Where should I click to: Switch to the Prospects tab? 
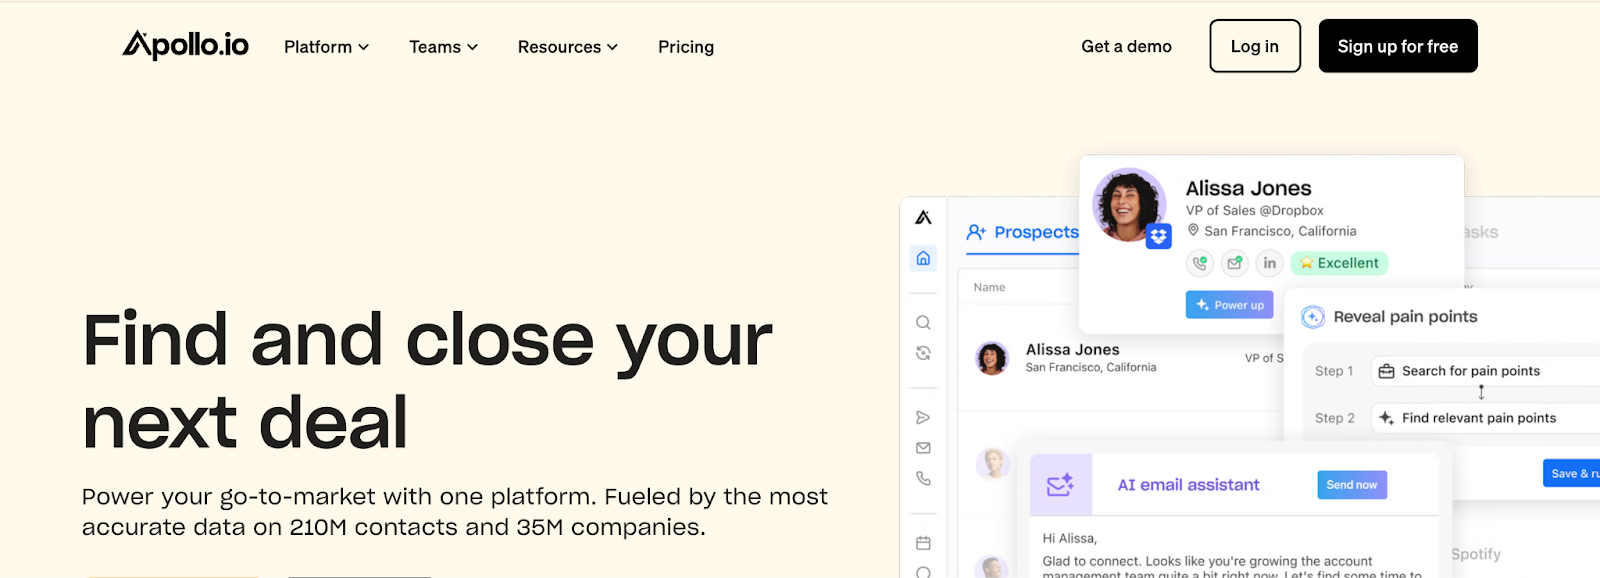[x=1023, y=232]
